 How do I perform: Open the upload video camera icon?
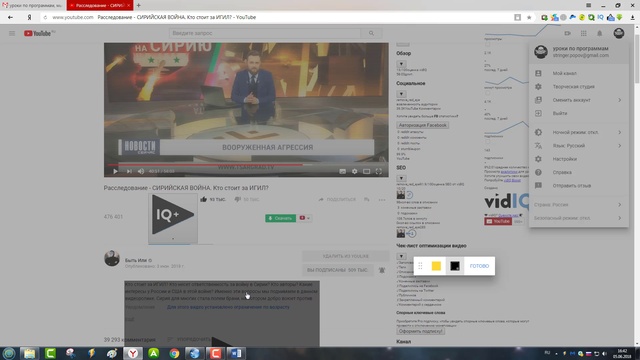(567, 33)
